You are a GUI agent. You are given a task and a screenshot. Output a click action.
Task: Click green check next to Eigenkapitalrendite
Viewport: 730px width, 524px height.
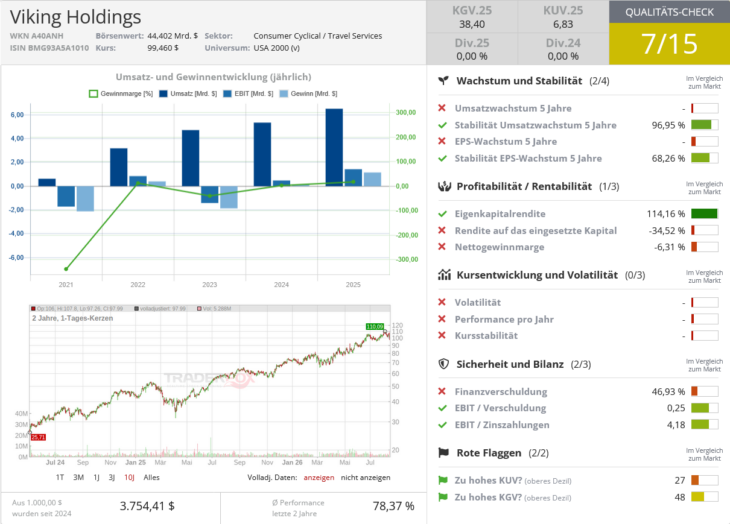coord(442,214)
